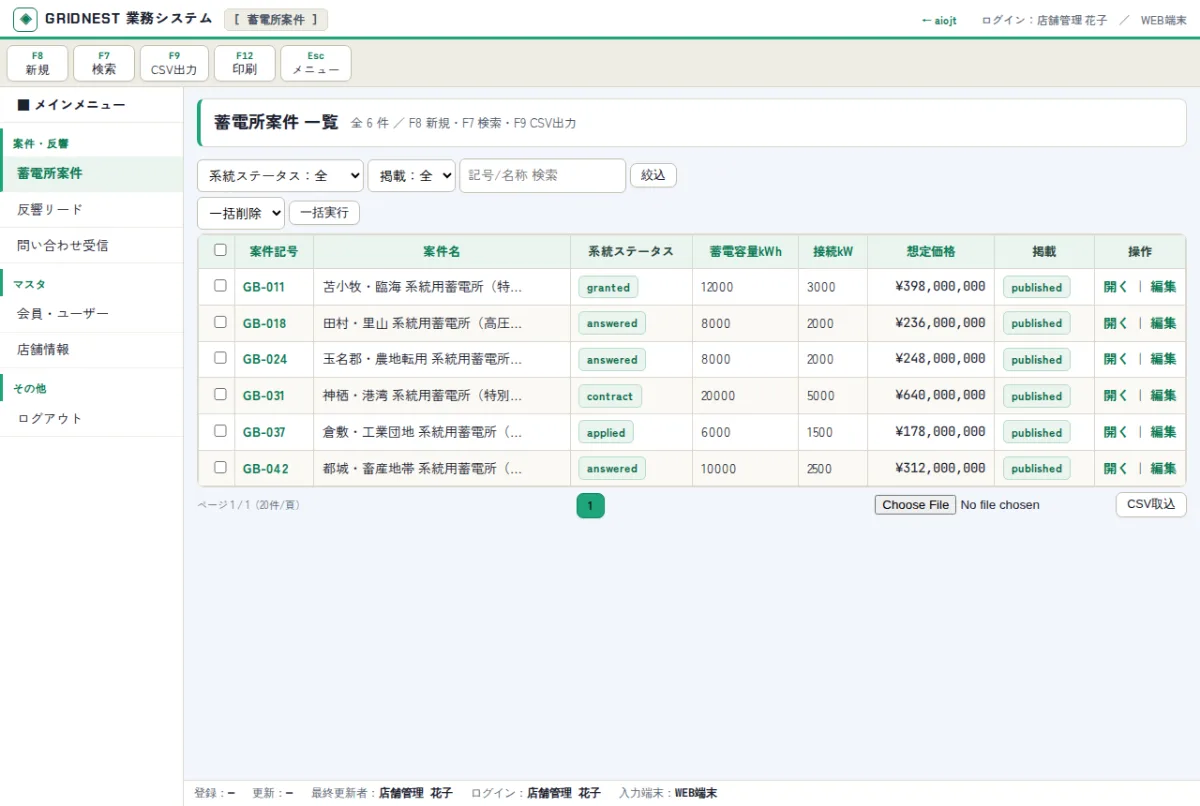Toggle the select-all checkbox in the table header
This screenshot has width=1200, height=806.
point(220,250)
